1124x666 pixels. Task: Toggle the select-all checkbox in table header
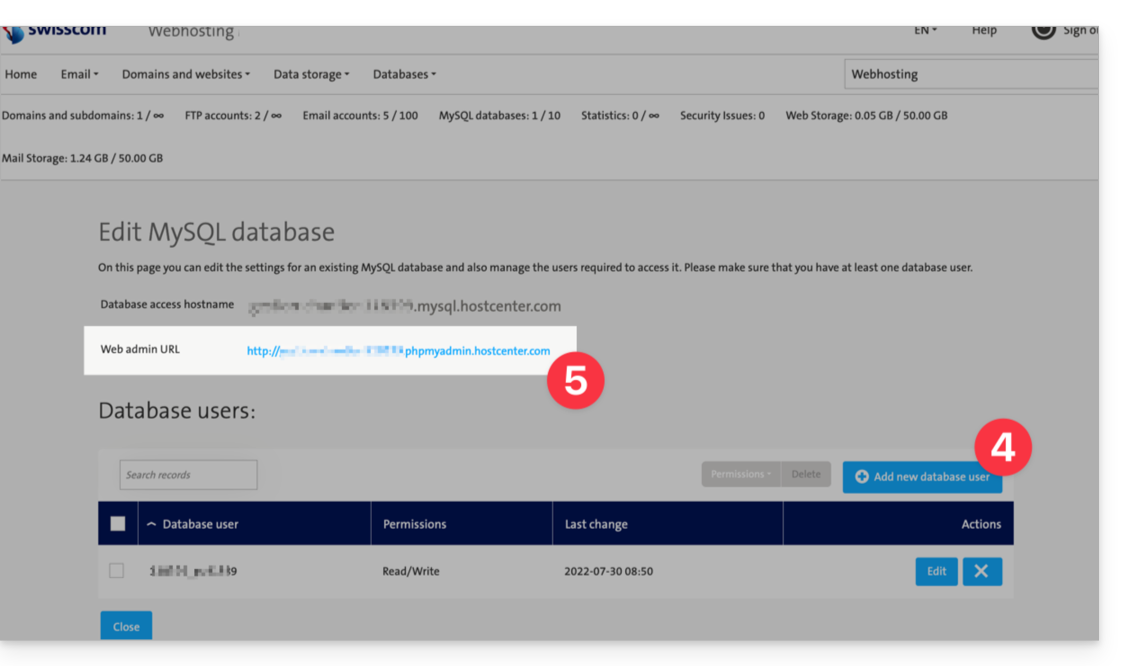(118, 524)
